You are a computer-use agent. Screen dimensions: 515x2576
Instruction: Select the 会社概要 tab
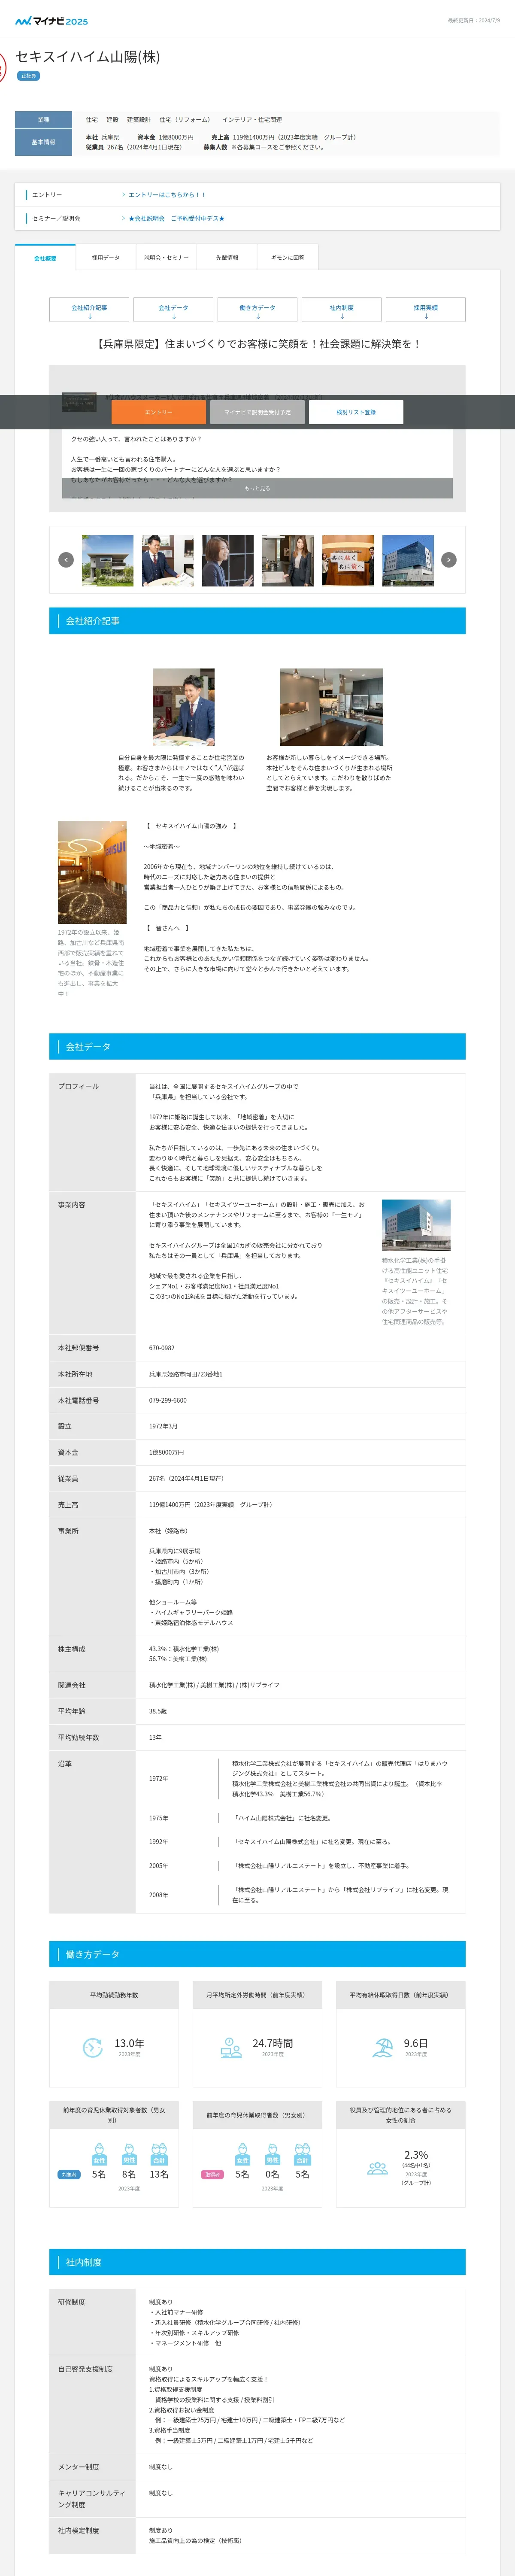pyautogui.click(x=45, y=258)
